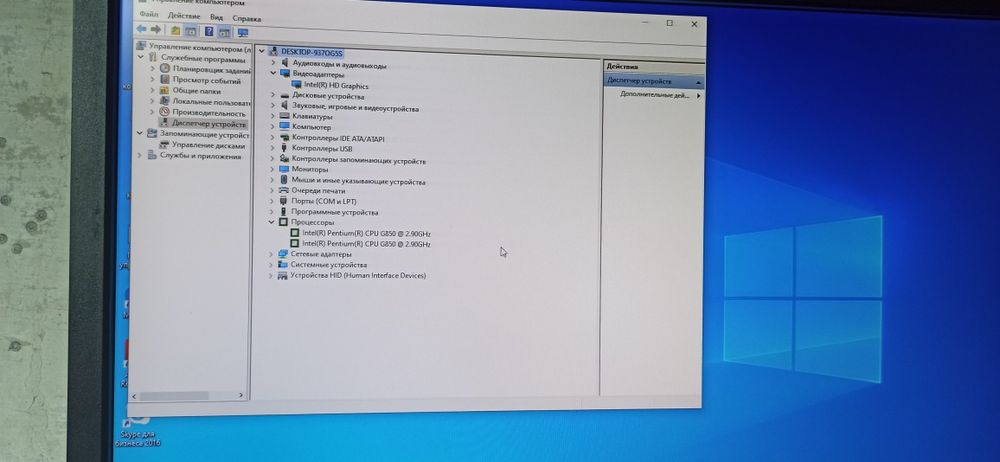1000x462 pixels.
Task: Select the DESKTOP-937OG5S computer name
Action: point(311,52)
